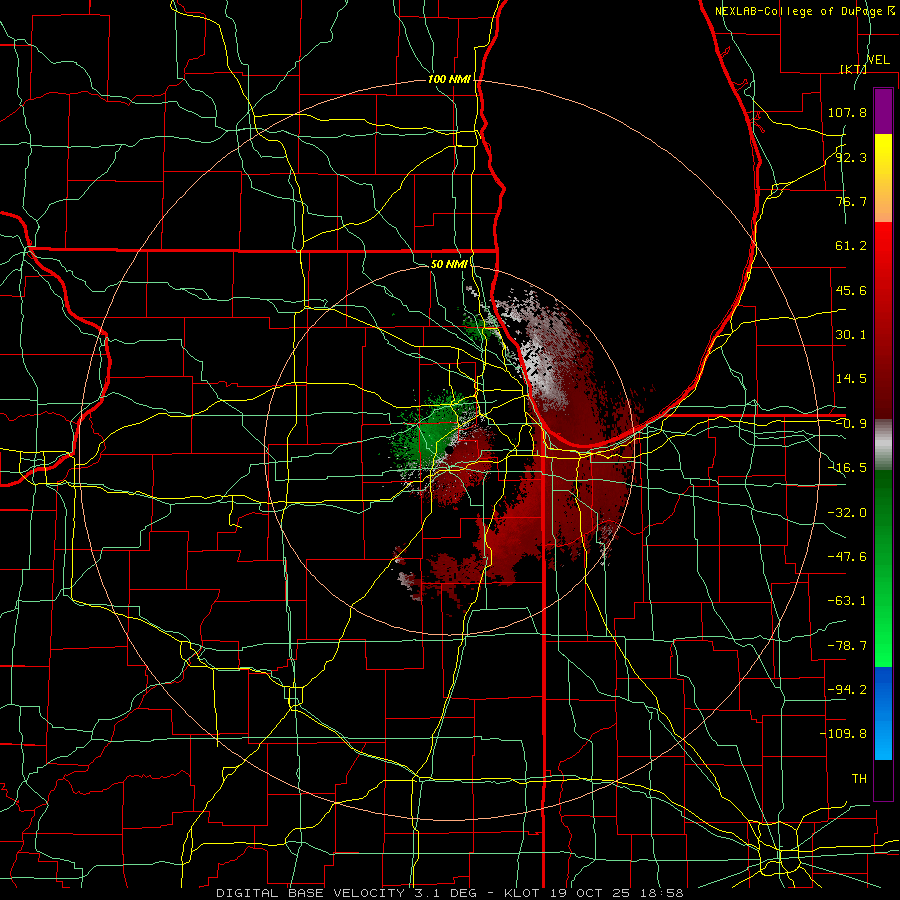The width and height of the screenshot is (900, 900).
Task: Click the [KT] units label
Action: pos(853,69)
